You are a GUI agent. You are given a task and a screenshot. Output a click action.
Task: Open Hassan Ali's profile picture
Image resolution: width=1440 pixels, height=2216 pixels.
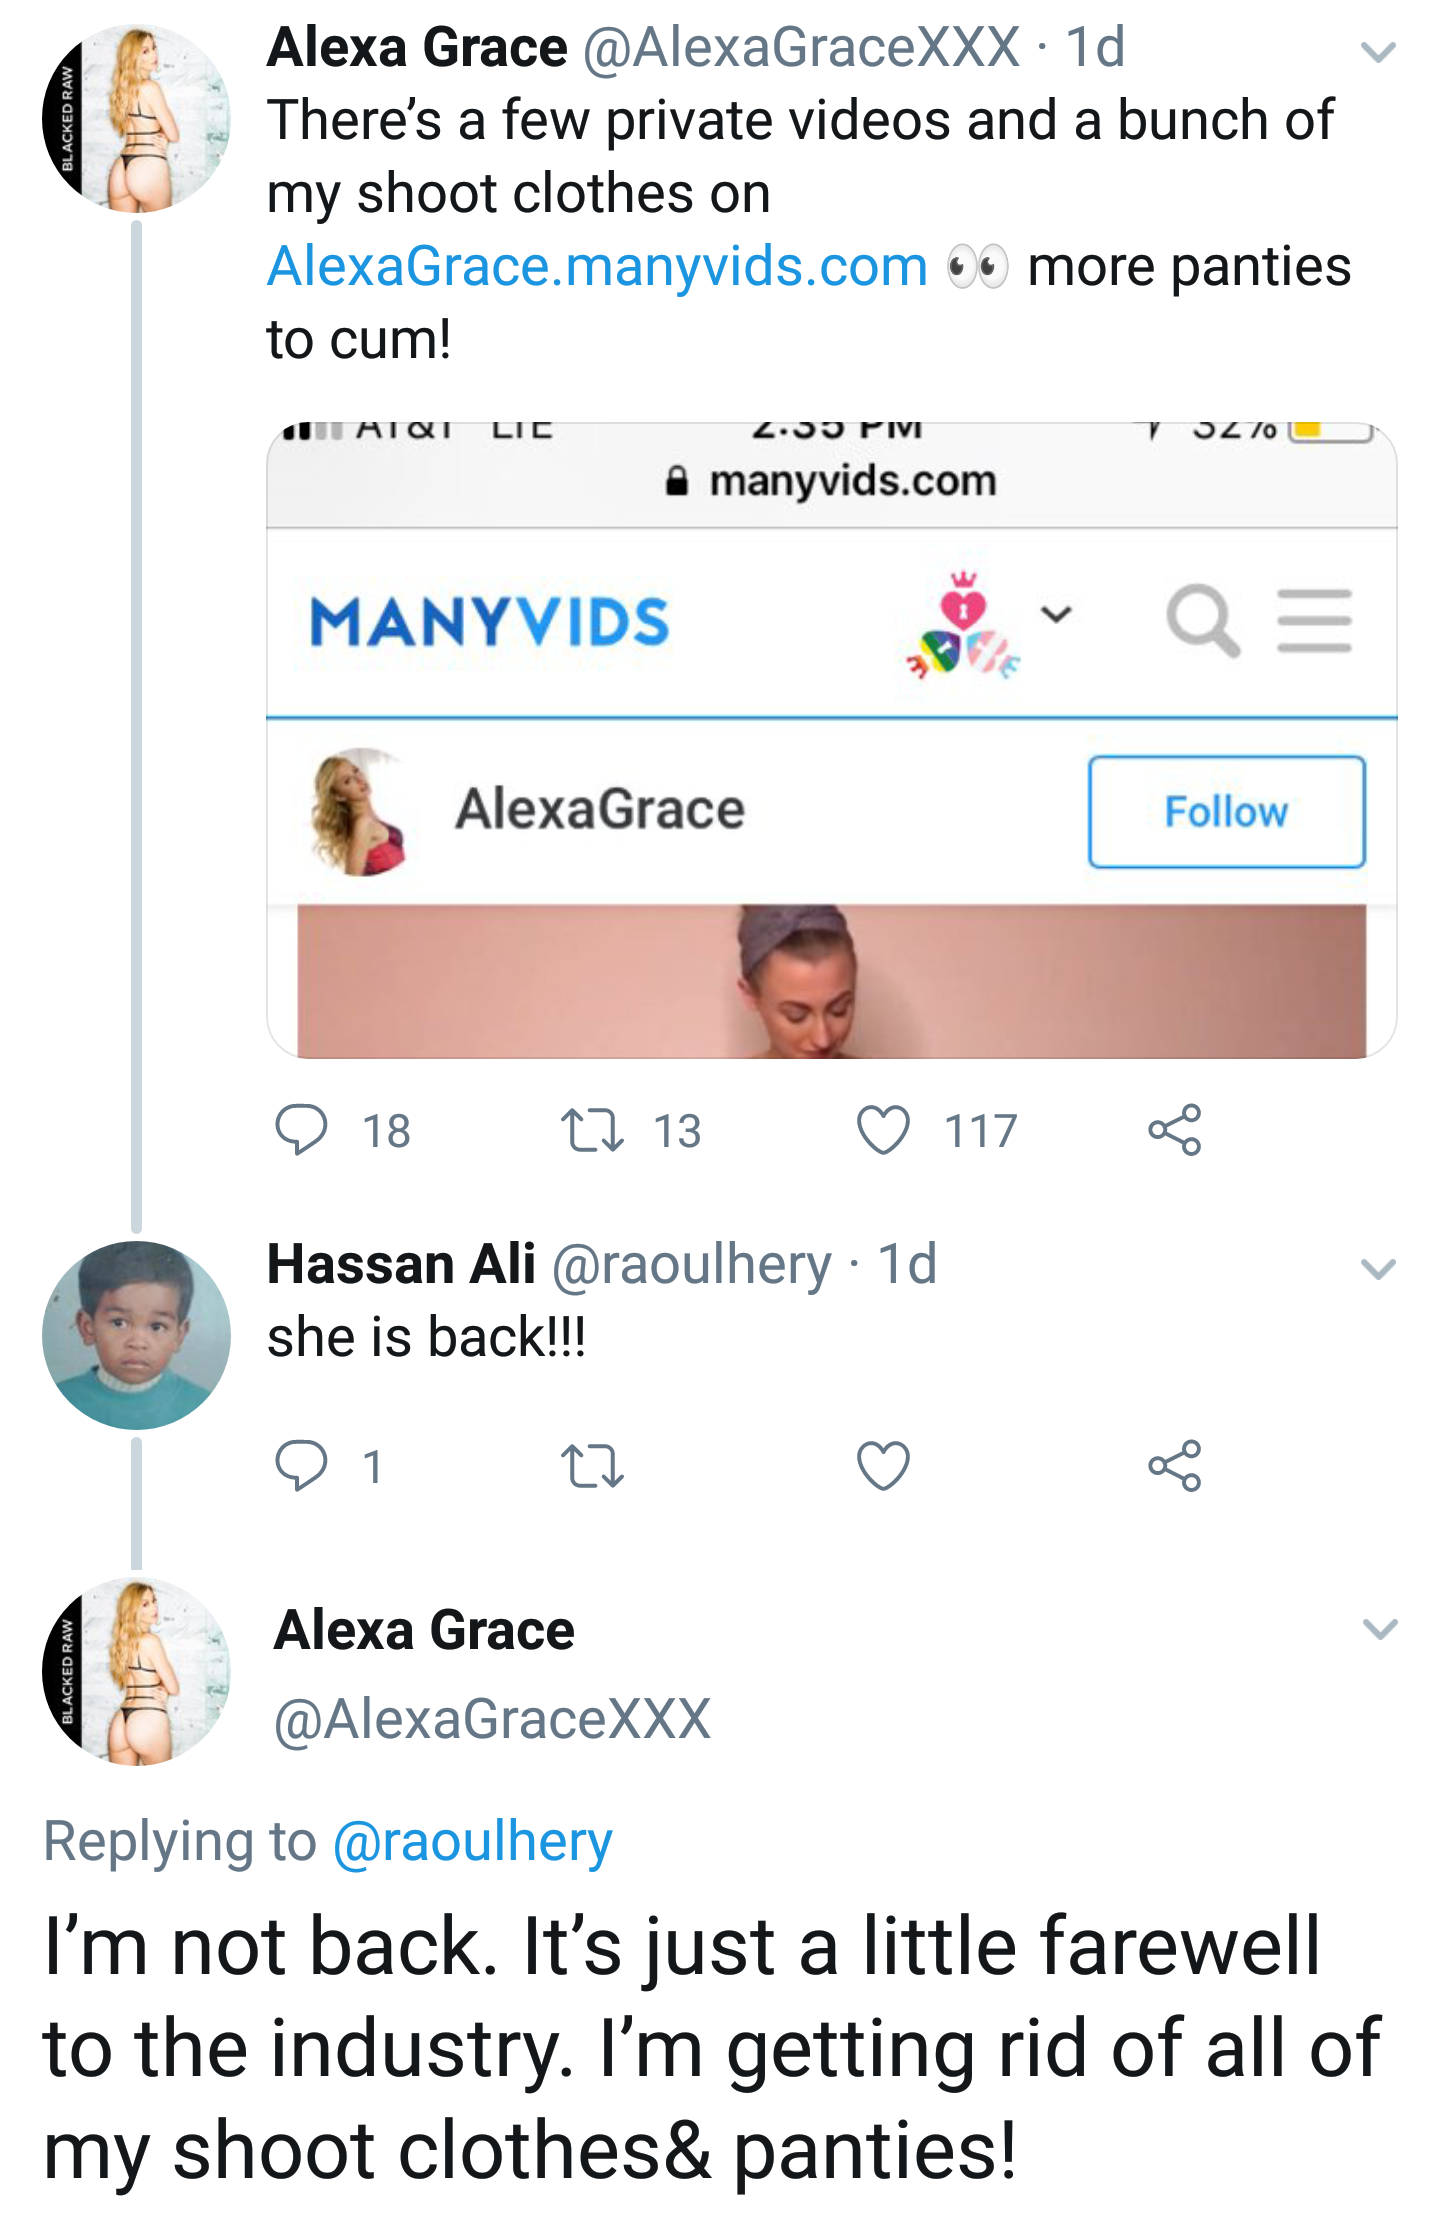point(136,1335)
